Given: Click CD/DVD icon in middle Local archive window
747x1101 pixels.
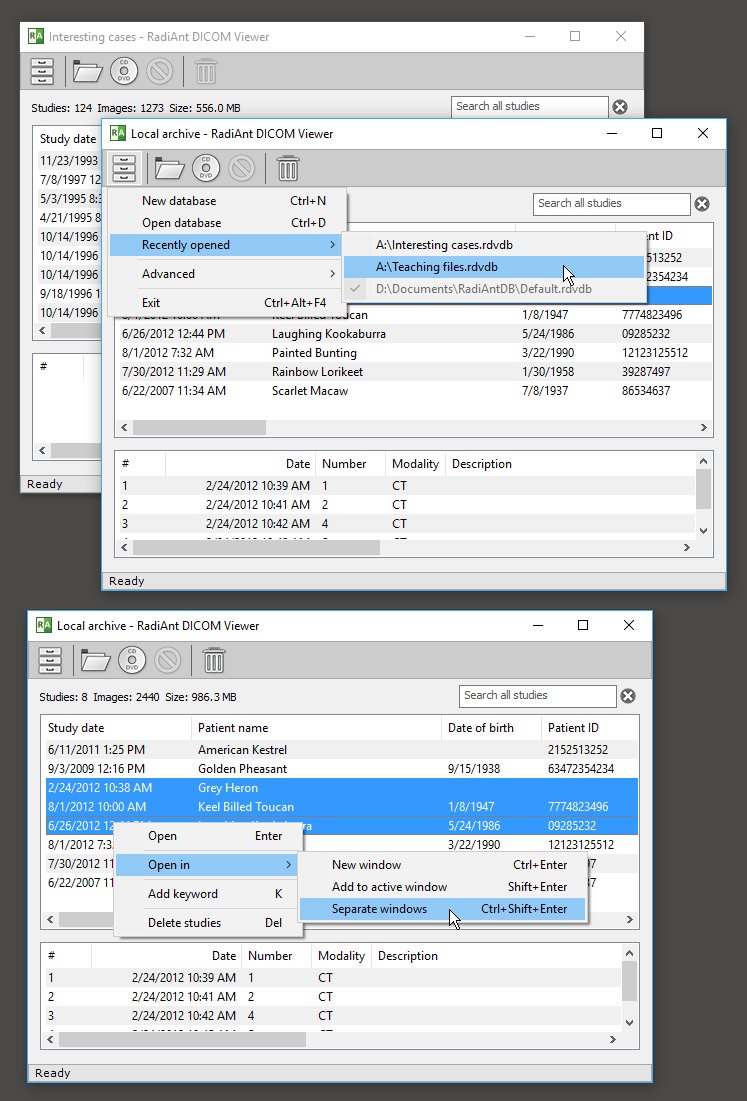Looking at the screenshot, I should (x=206, y=169).
